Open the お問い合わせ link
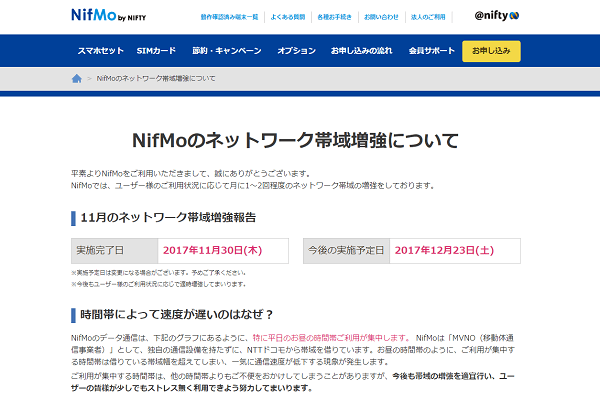Image resolution: width=600 pixels, height=400 pixels. pyautogui.click(x=381, y=17)
